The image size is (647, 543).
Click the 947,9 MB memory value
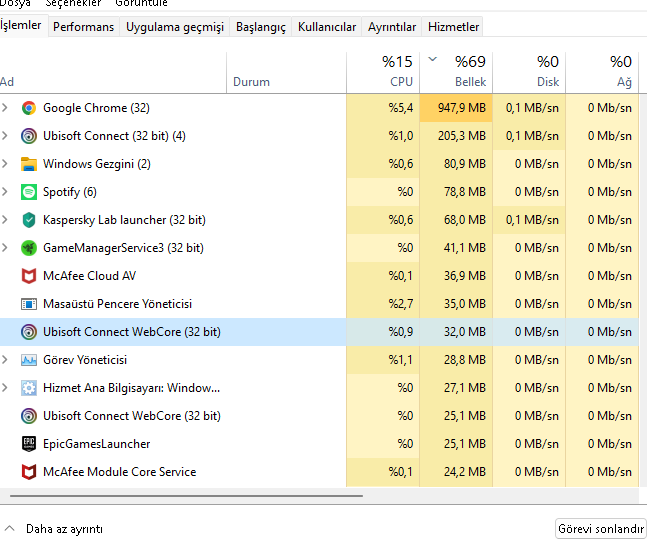point(462,108)
